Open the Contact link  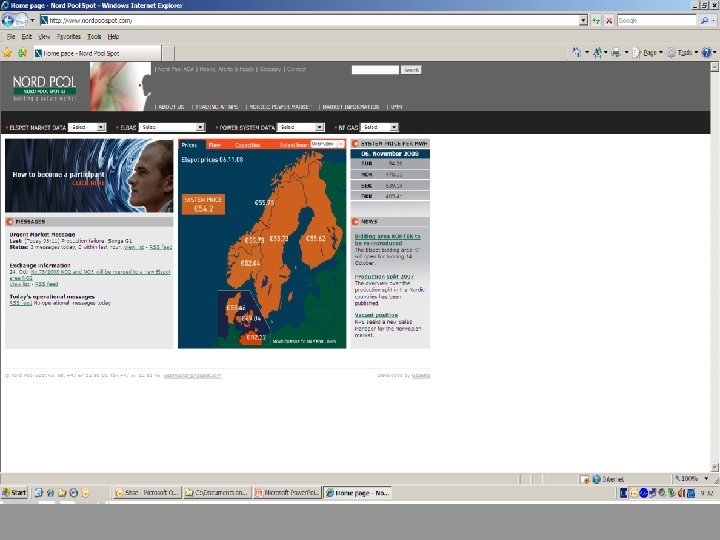point(296,69)
